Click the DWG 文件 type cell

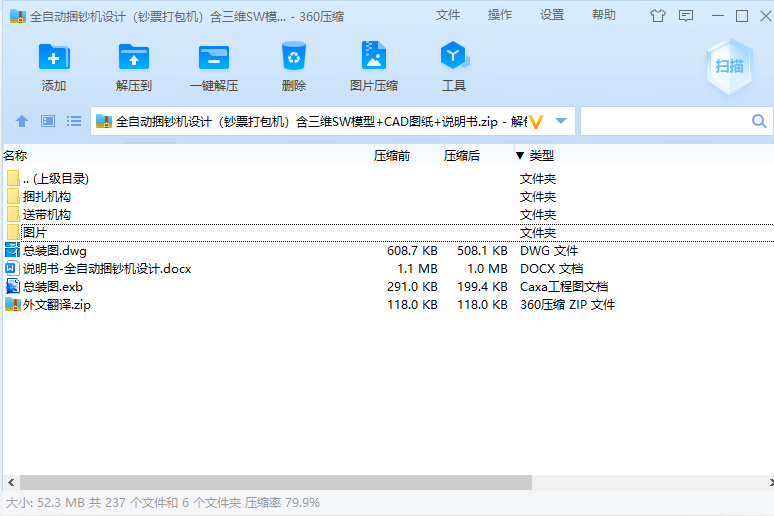(x=549, y=251)
